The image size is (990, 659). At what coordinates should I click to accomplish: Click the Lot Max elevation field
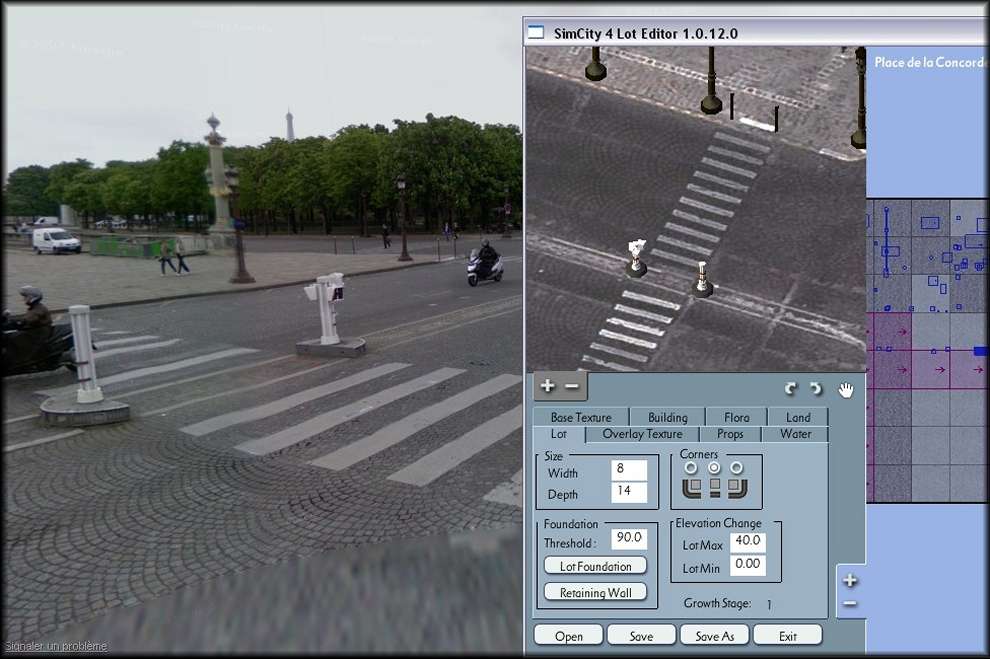(x=747, y=541)
